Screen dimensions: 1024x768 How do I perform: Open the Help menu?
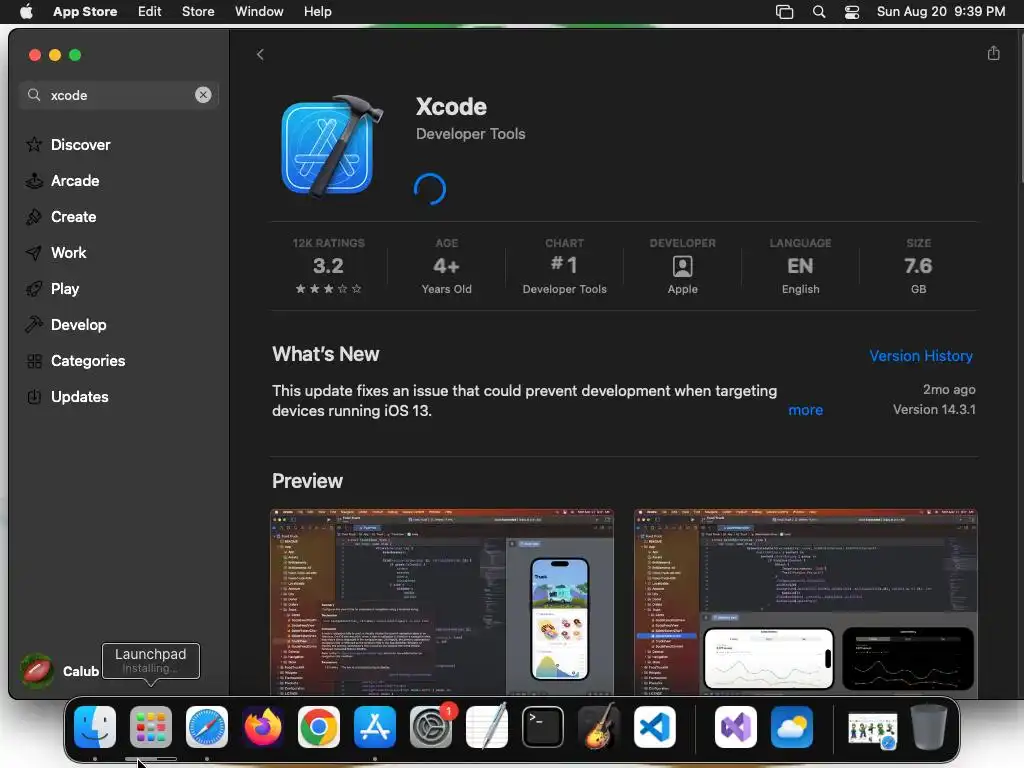[317, 11]
